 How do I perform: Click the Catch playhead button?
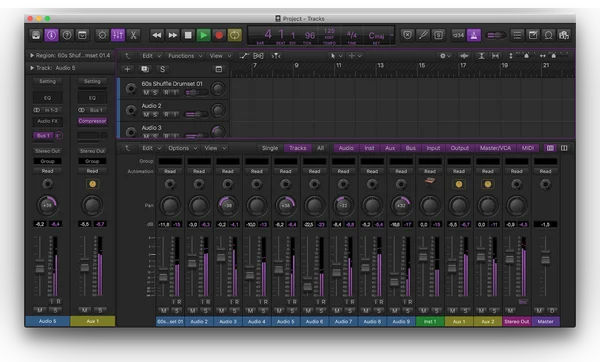(276, 56)
